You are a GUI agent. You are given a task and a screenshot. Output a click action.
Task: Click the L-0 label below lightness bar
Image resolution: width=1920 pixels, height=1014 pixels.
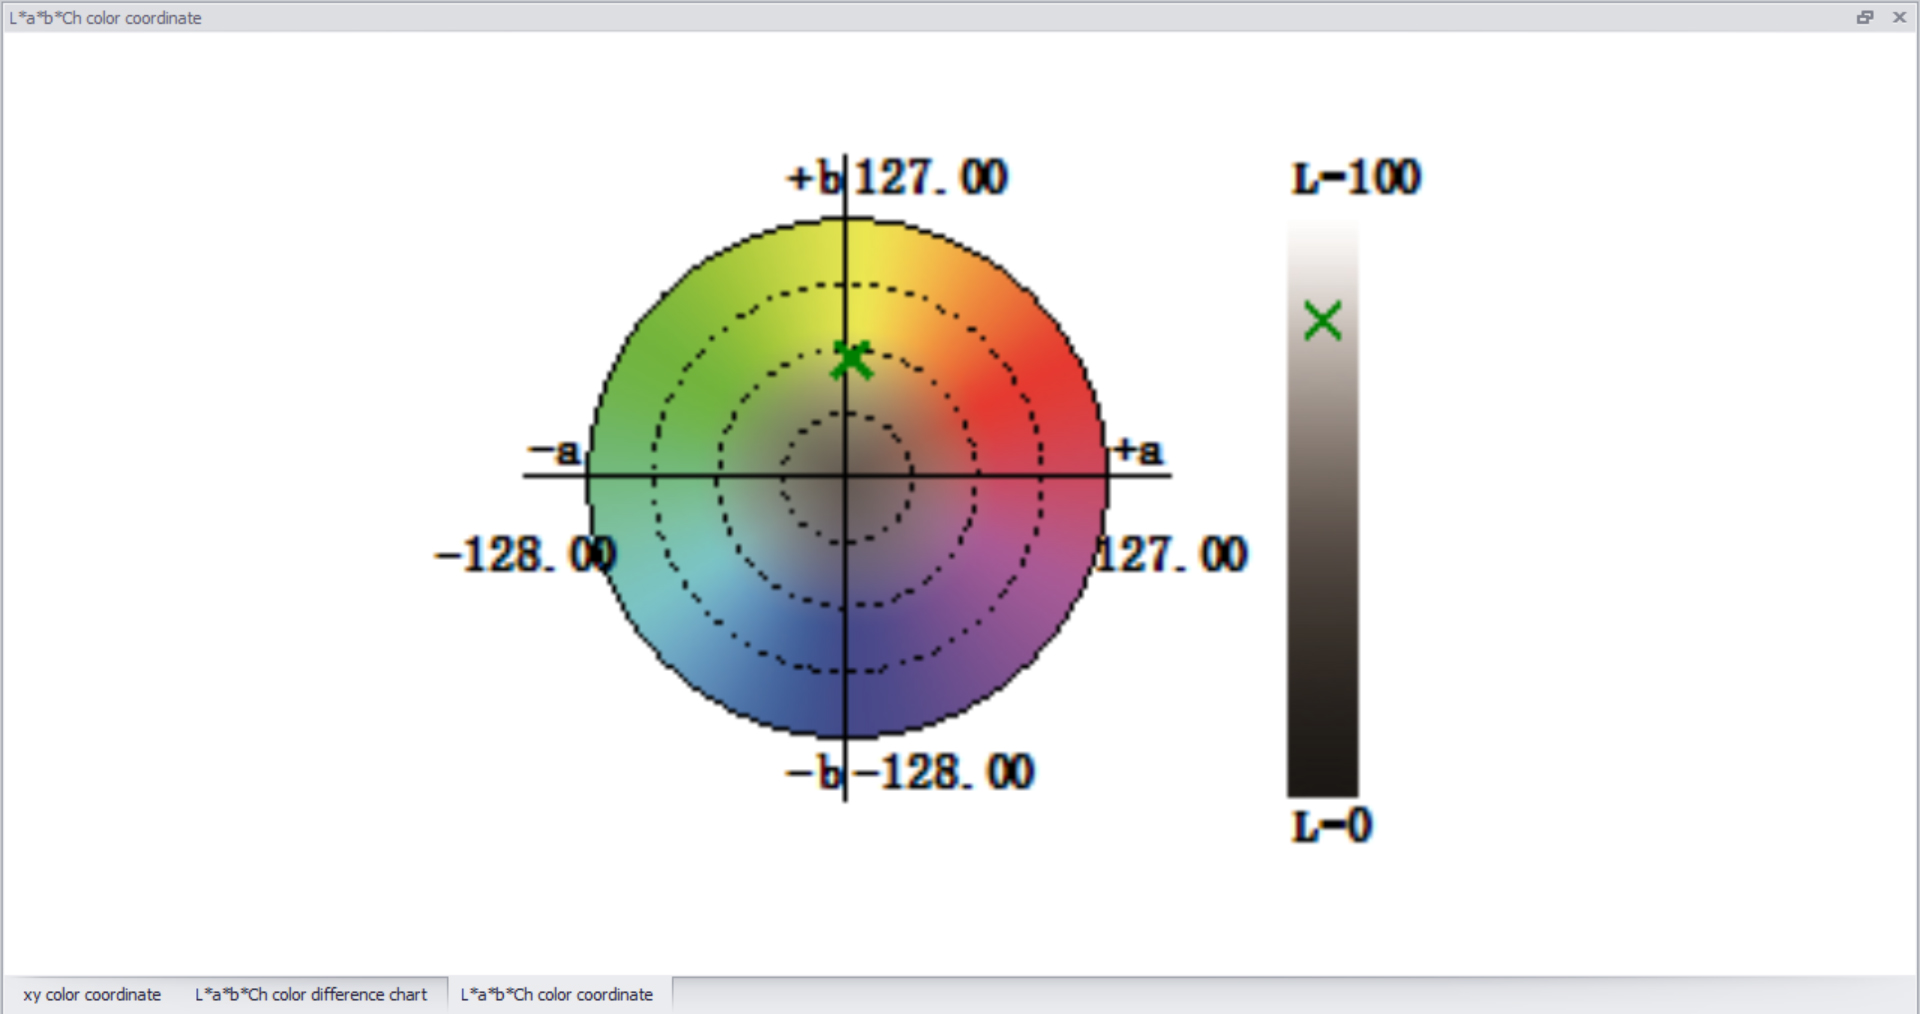click(x=1331, y=826)
